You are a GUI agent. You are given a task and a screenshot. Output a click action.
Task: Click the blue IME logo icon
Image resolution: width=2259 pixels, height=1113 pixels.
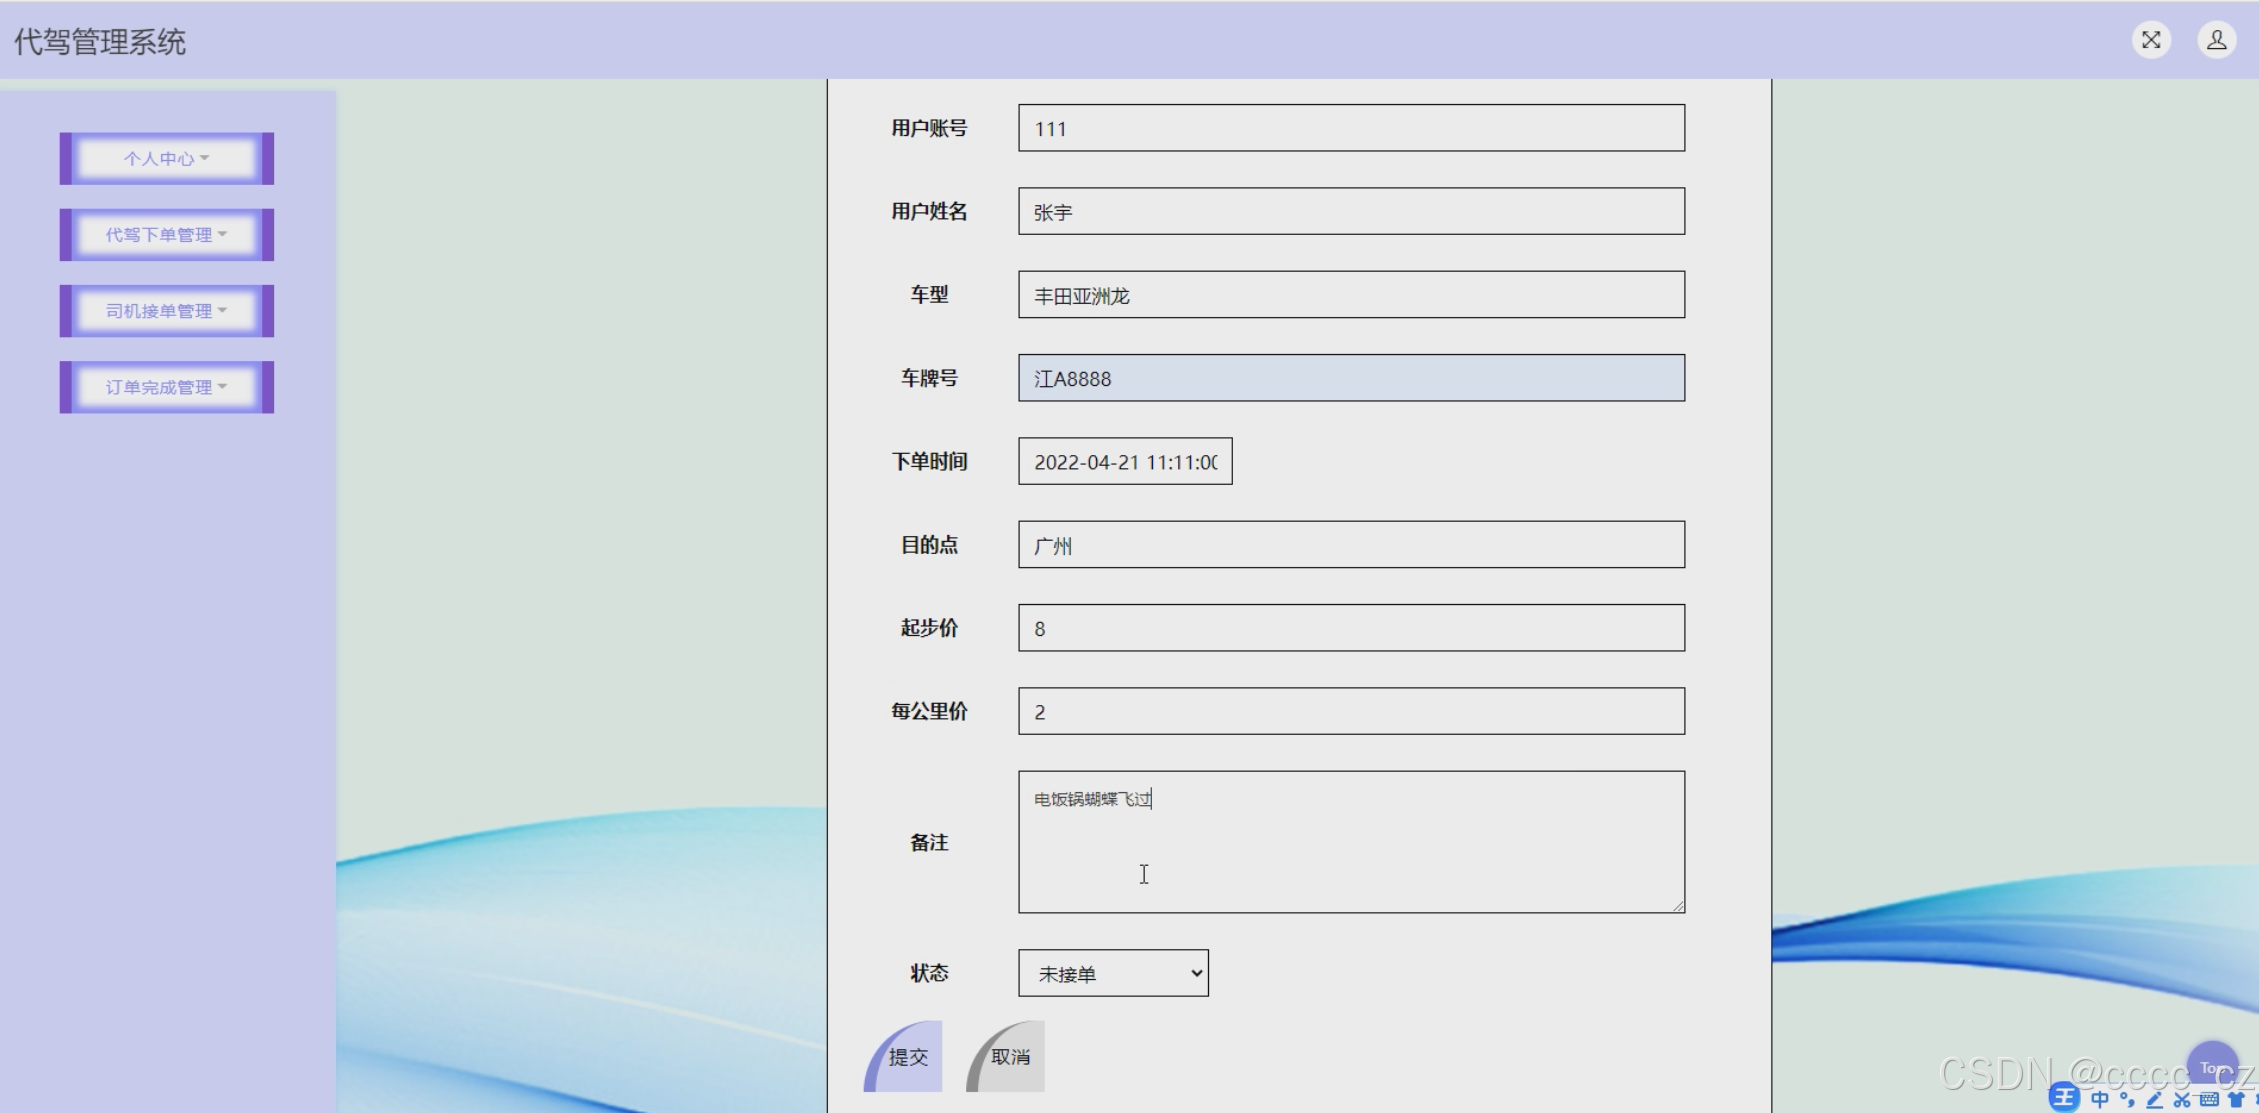click(2064, 1098)
